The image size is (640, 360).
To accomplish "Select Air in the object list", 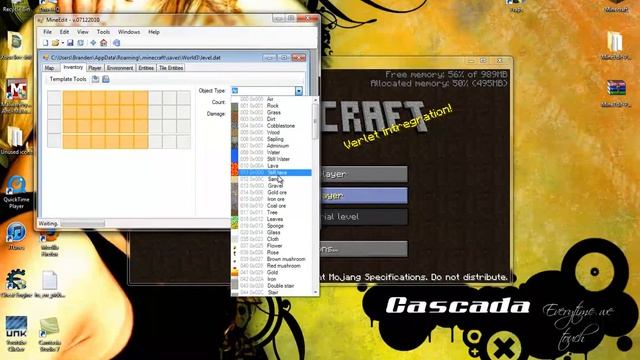I will [271, 99].
